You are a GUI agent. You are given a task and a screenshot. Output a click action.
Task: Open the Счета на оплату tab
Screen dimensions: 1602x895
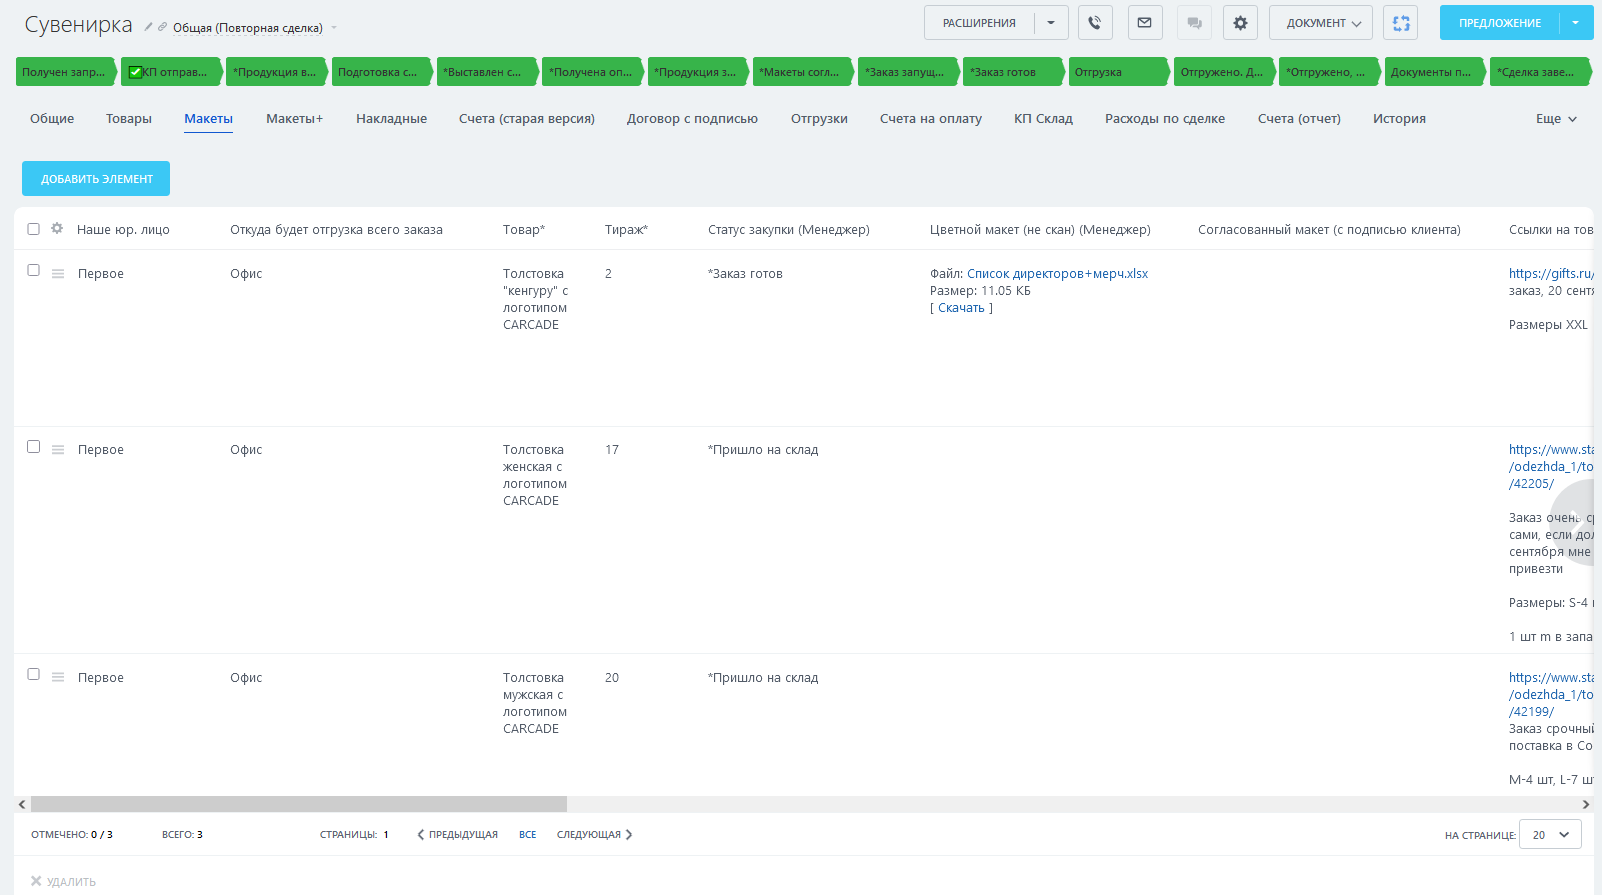(x=930, y=119)
